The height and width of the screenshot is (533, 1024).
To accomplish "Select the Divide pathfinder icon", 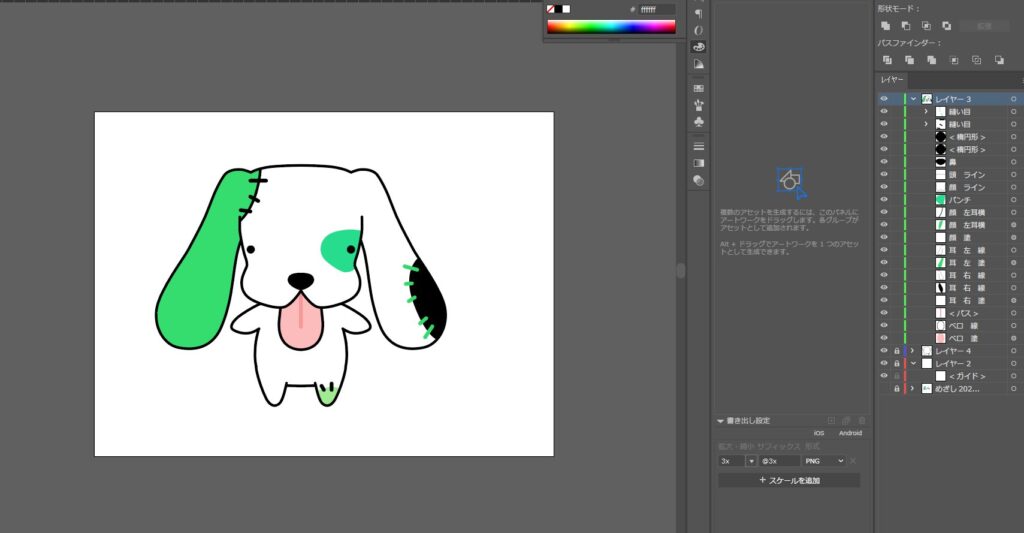I will coord(886,60).
